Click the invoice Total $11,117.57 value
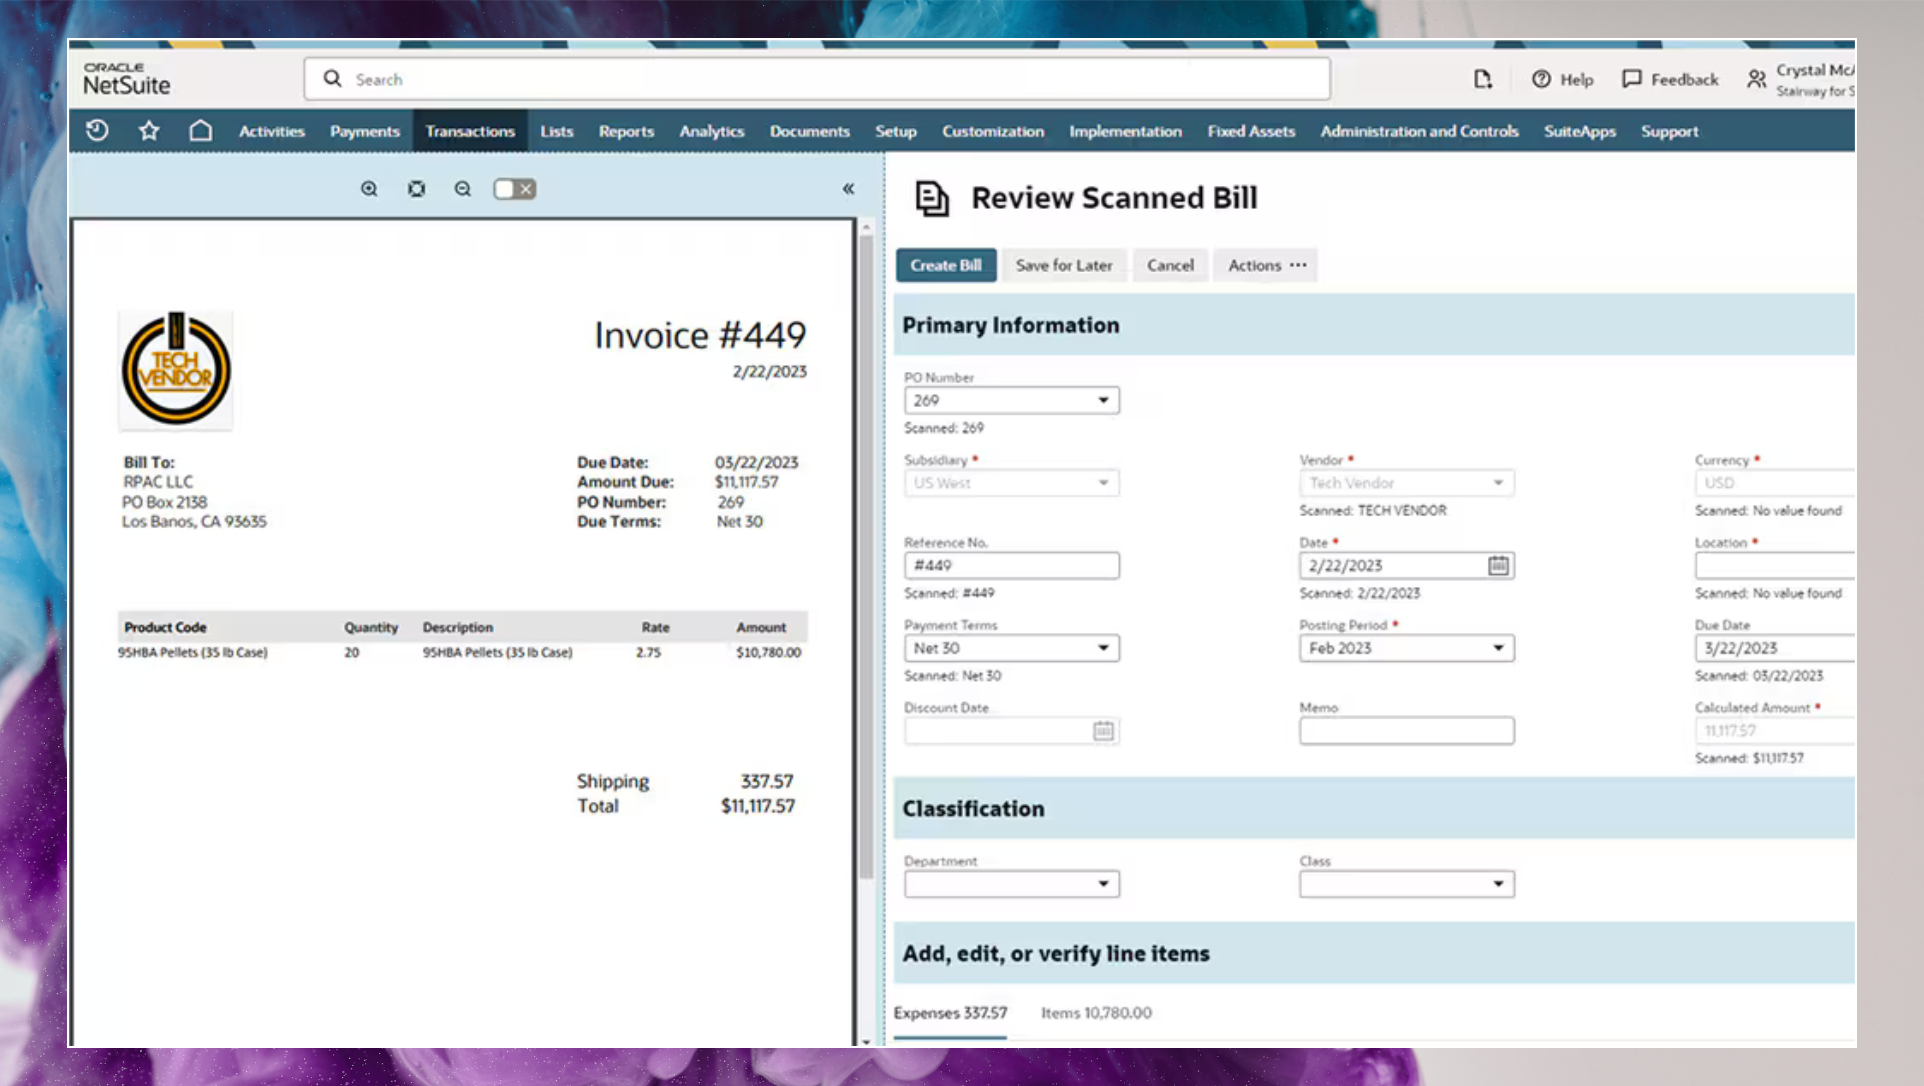Screen dimensions: 1924x1086 (758, 806)
